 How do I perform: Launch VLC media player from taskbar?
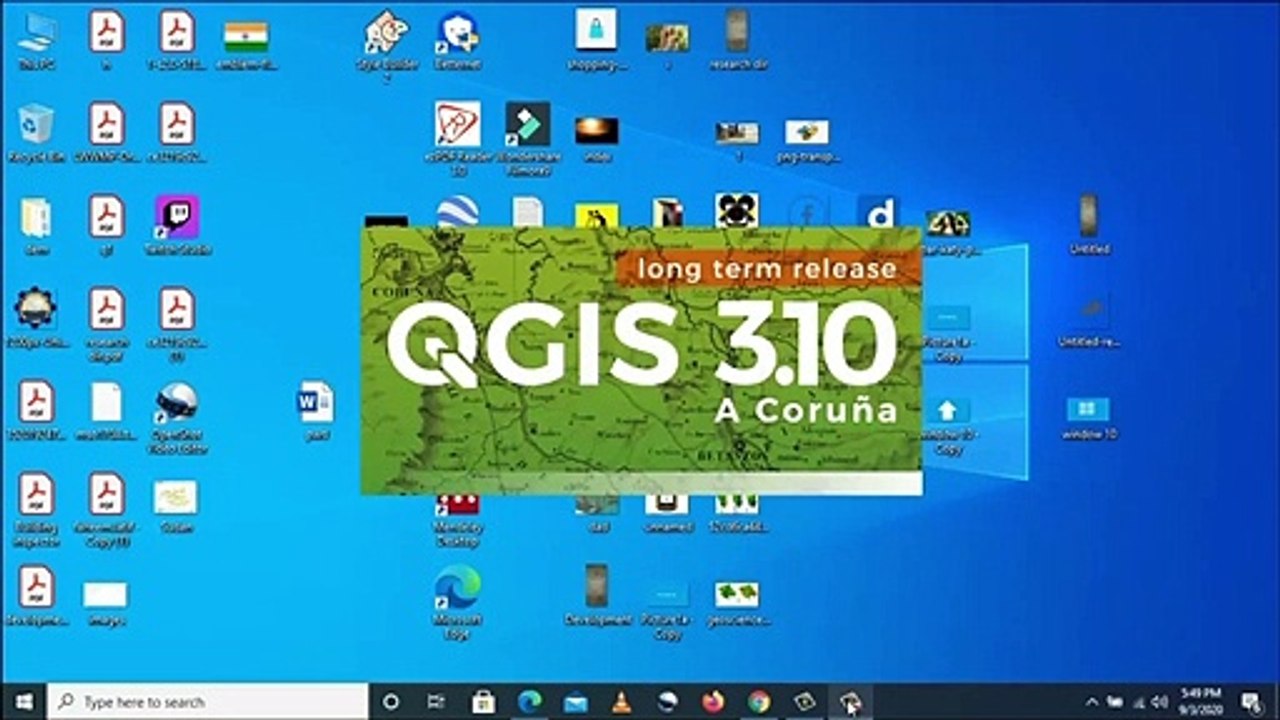tap(621, 701)
